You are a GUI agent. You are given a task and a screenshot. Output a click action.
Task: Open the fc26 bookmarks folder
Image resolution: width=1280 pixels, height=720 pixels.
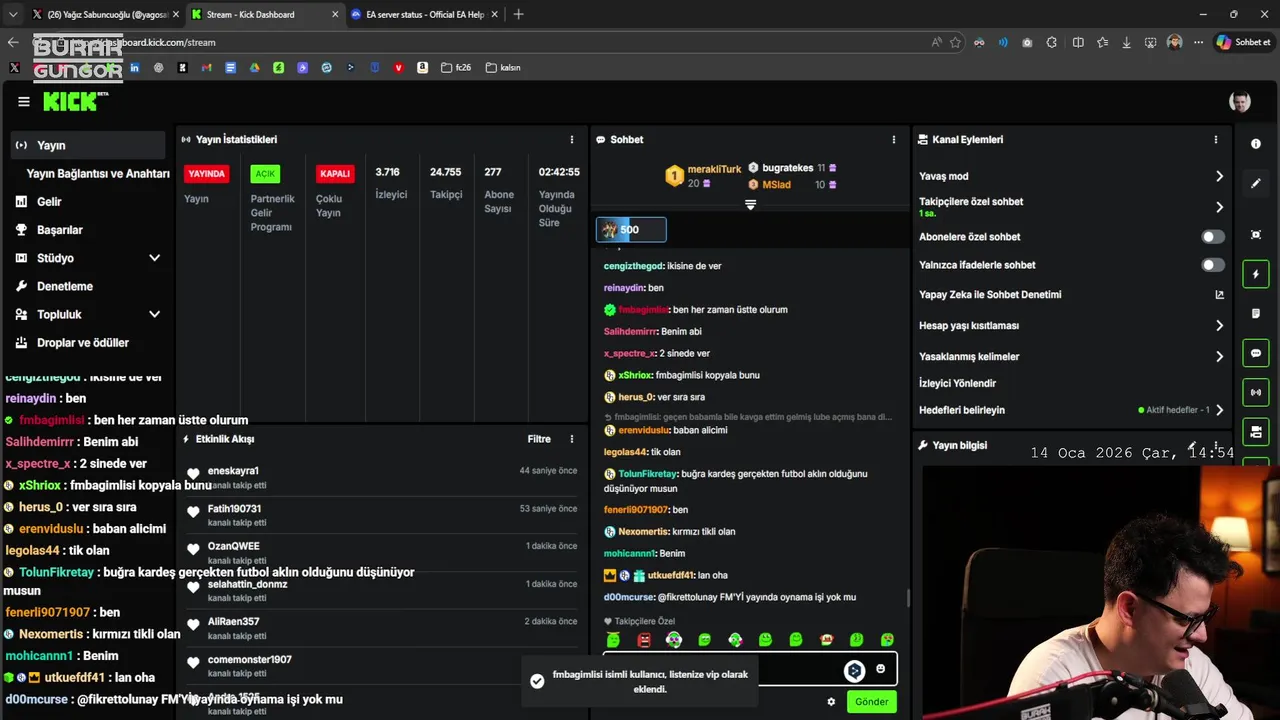(456, 68)
